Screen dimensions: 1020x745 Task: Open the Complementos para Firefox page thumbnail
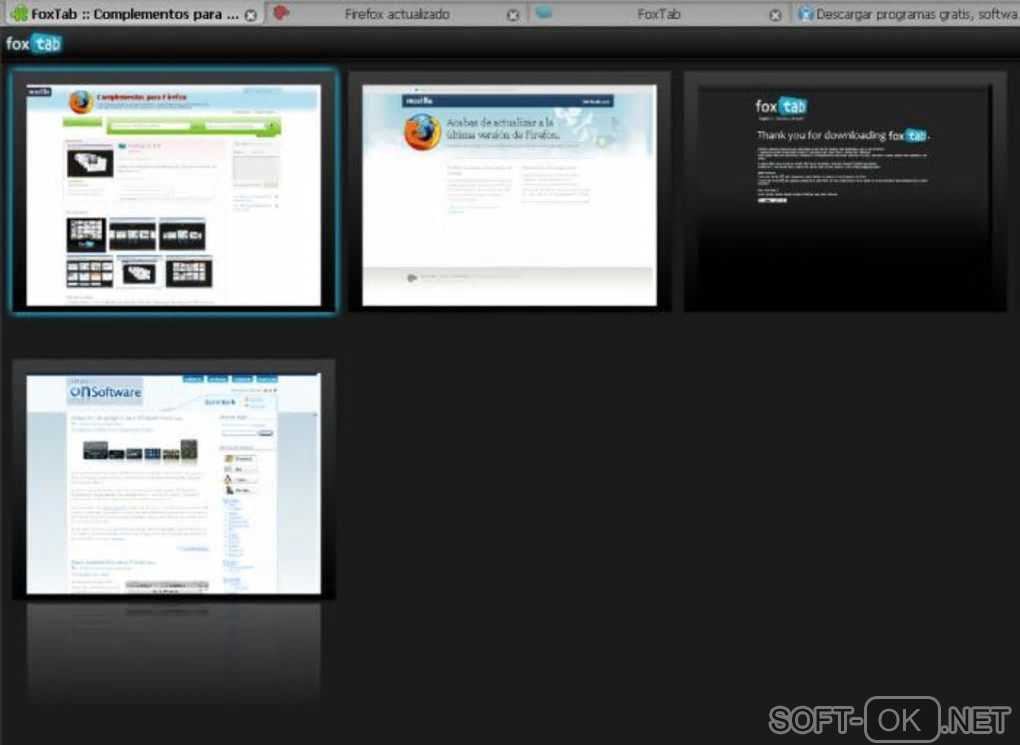point(174,193)
